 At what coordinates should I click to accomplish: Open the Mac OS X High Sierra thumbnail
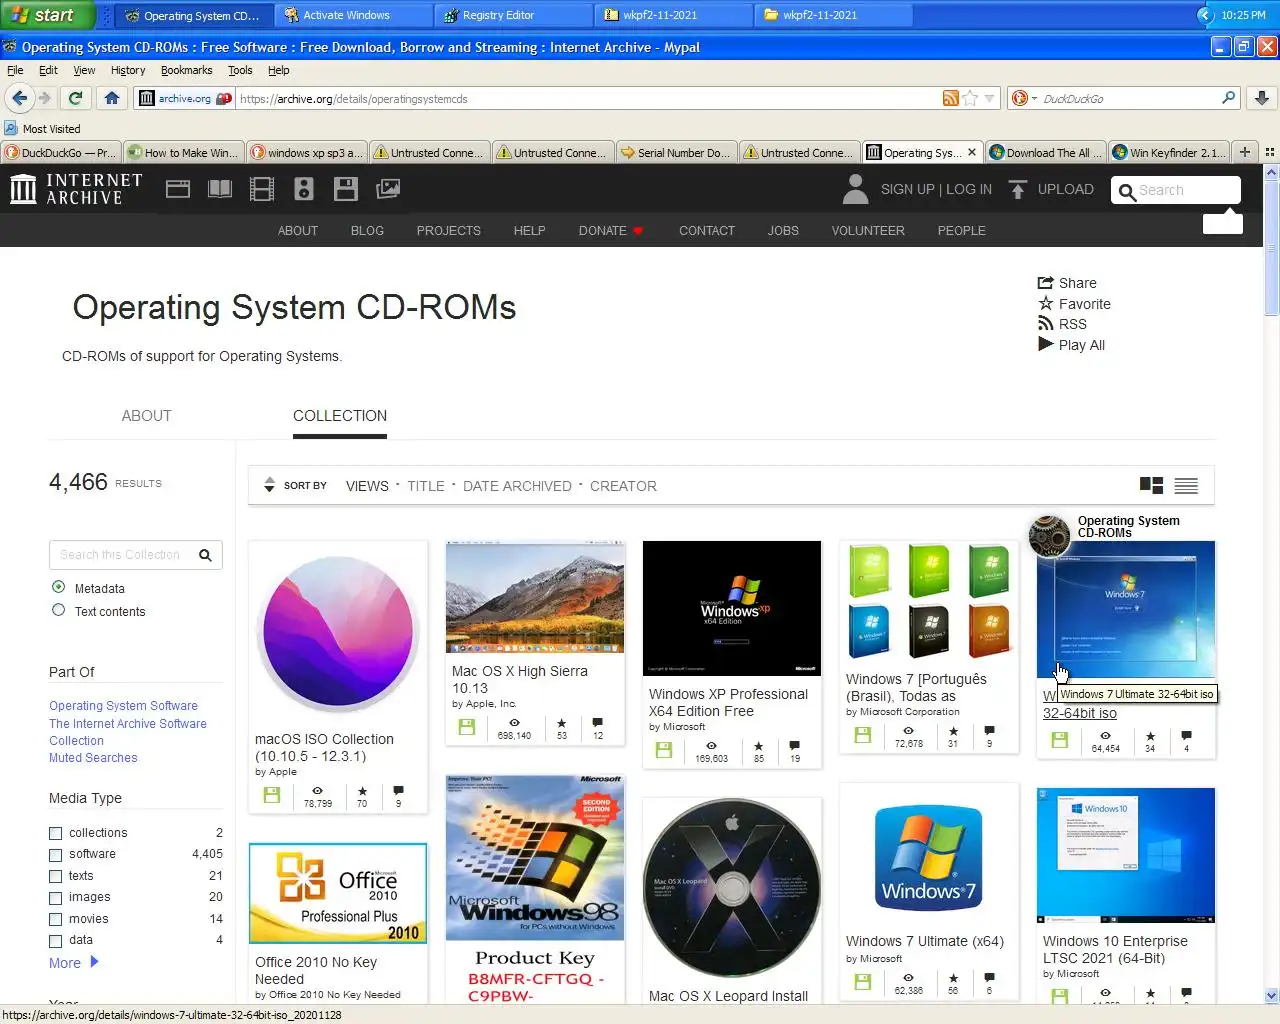[x=535, y=597]
